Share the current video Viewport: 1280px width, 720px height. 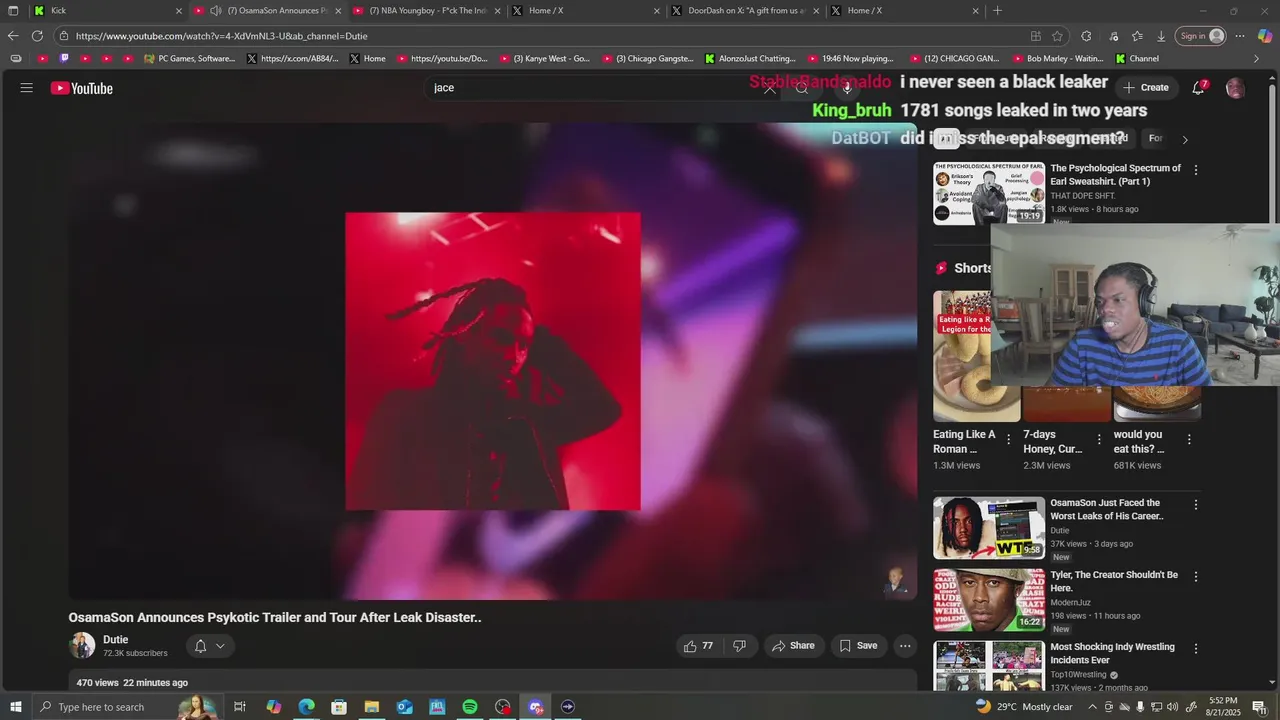793,646
